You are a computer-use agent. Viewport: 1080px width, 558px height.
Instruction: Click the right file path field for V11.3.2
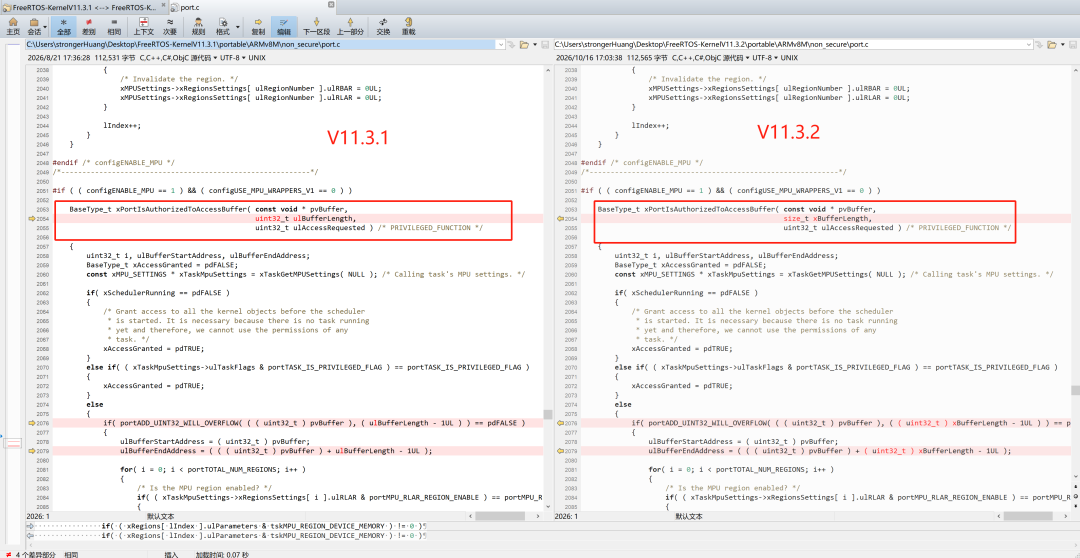pyautogui.click(x=789, y=45)
